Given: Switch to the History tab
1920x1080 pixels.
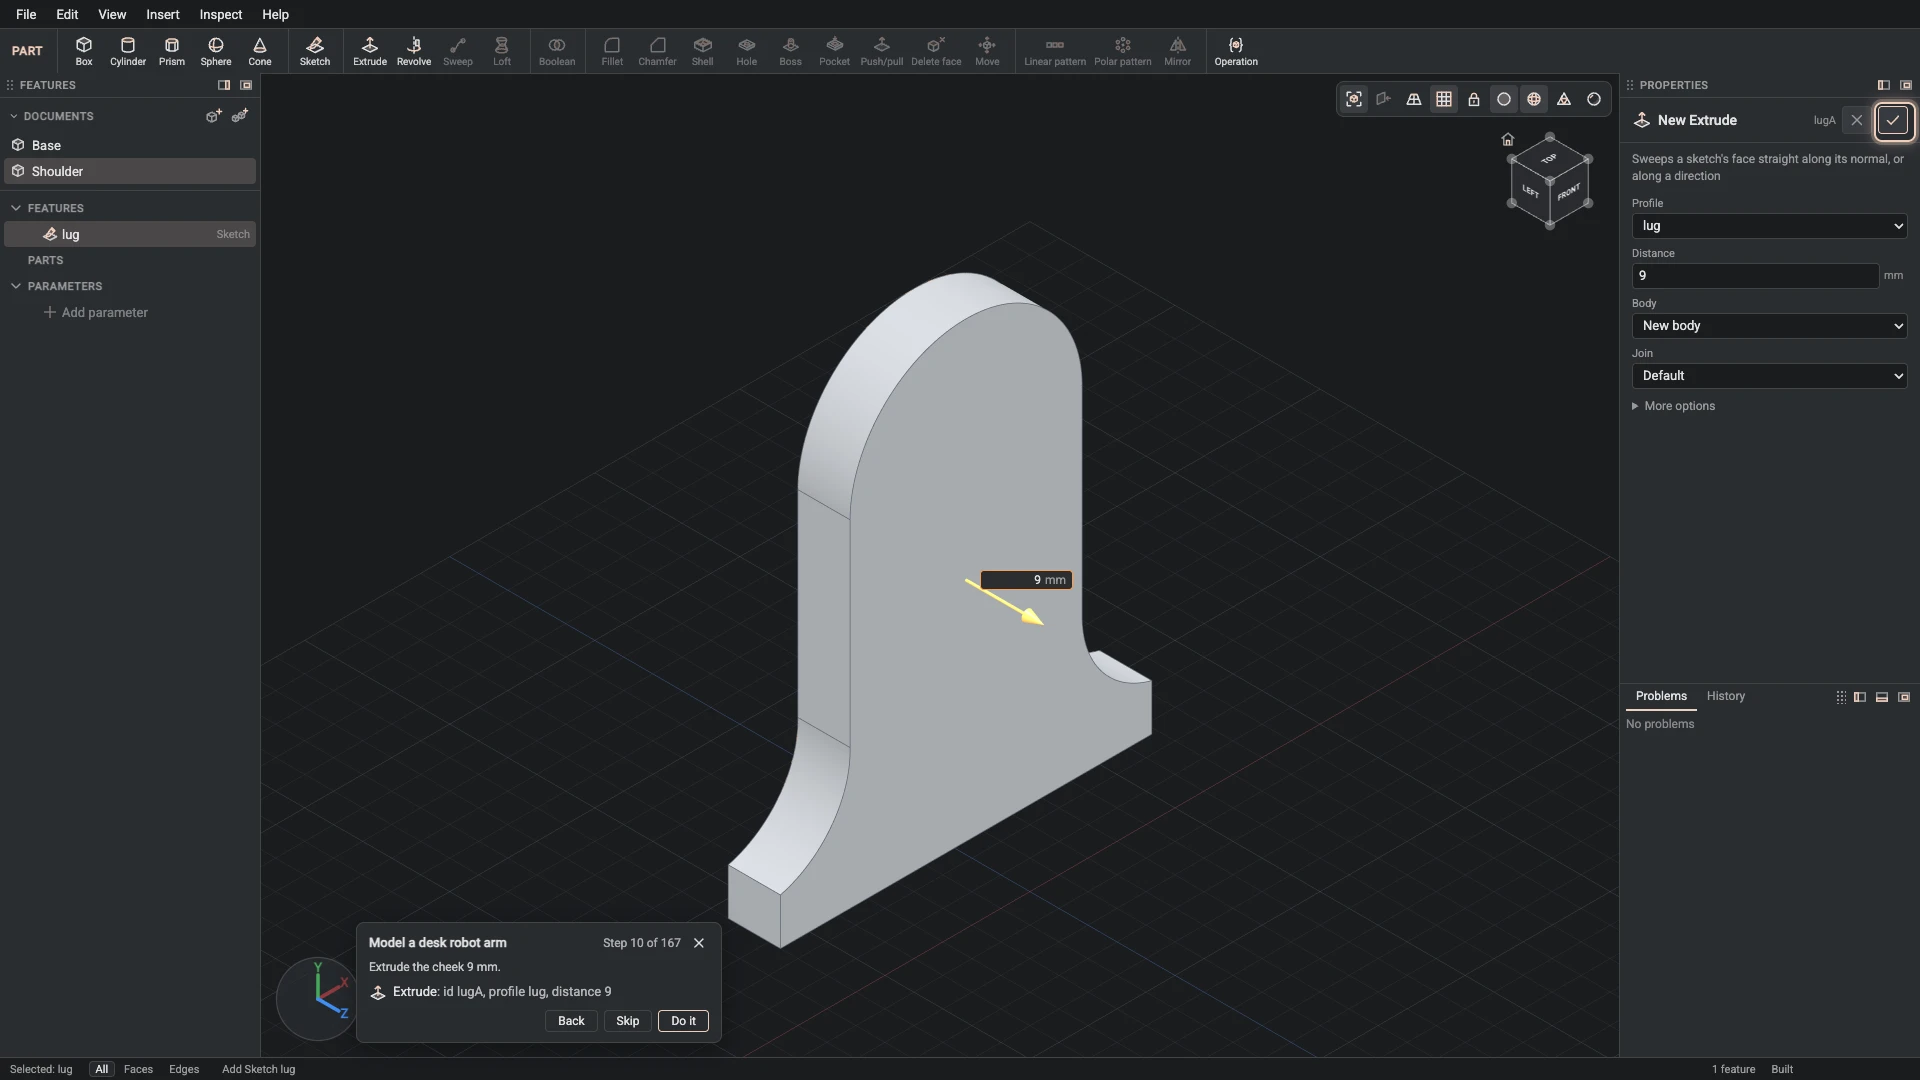Looking at the screenshot, I should [1725, 696].
